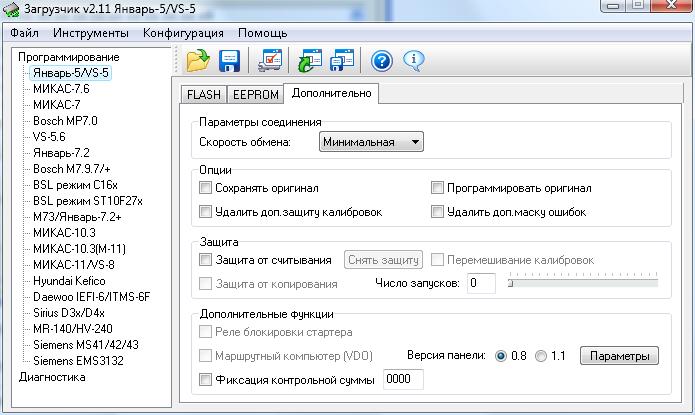This screenshot has height=415, width=695.
Task: Select M73/Январь-7.2+ in the tree
Action: [77, 217]
